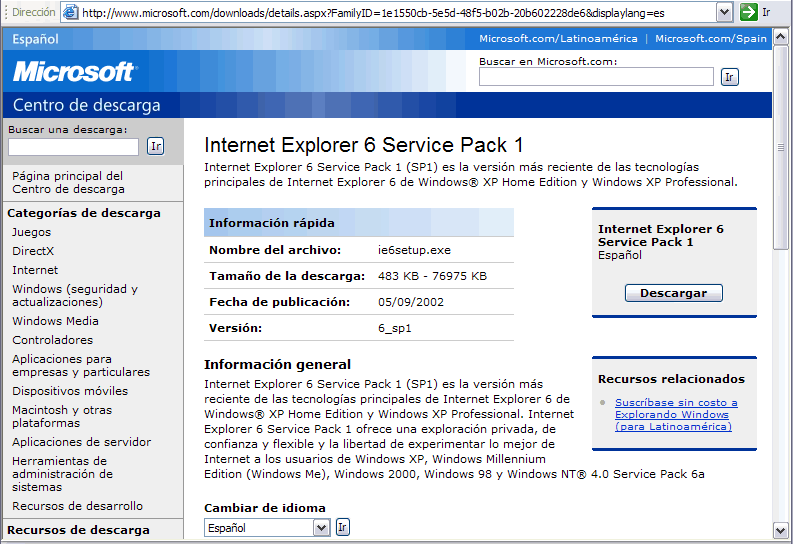Click the publication date 05/09/2002
Screen dimensions: 793x544
tap(411, 302)
